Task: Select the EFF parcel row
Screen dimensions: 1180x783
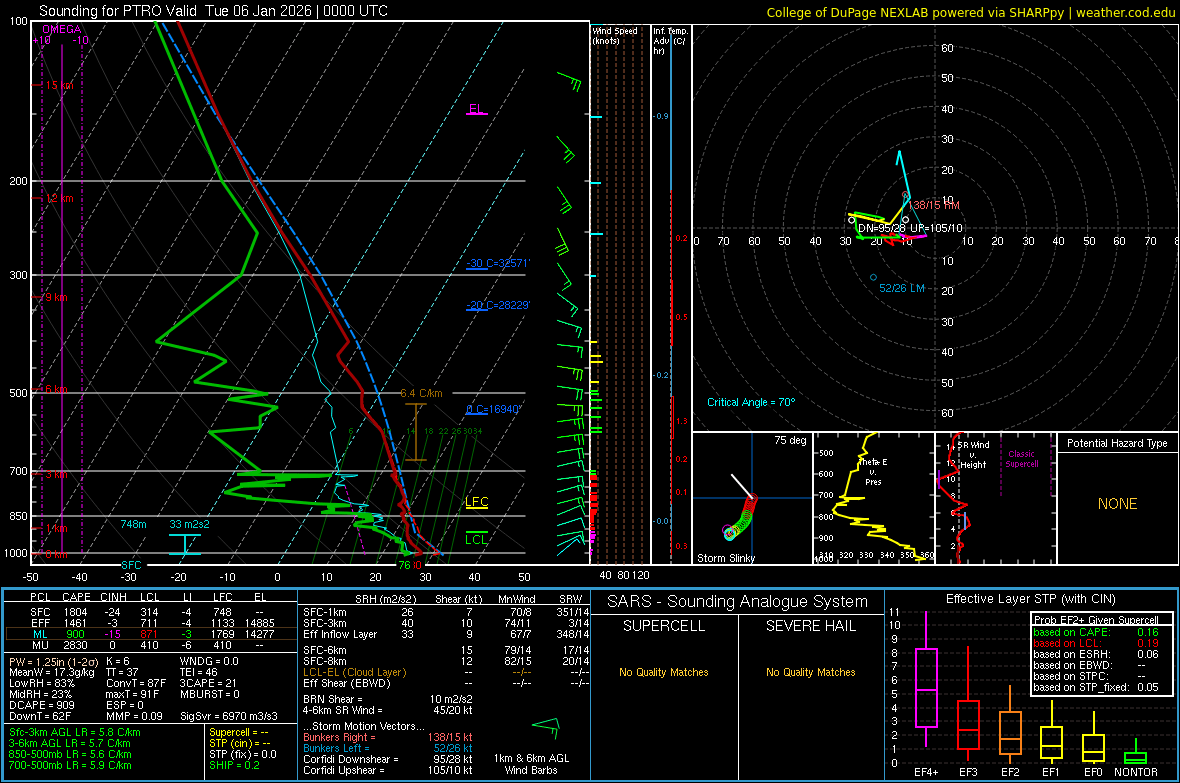Action: 150,623
